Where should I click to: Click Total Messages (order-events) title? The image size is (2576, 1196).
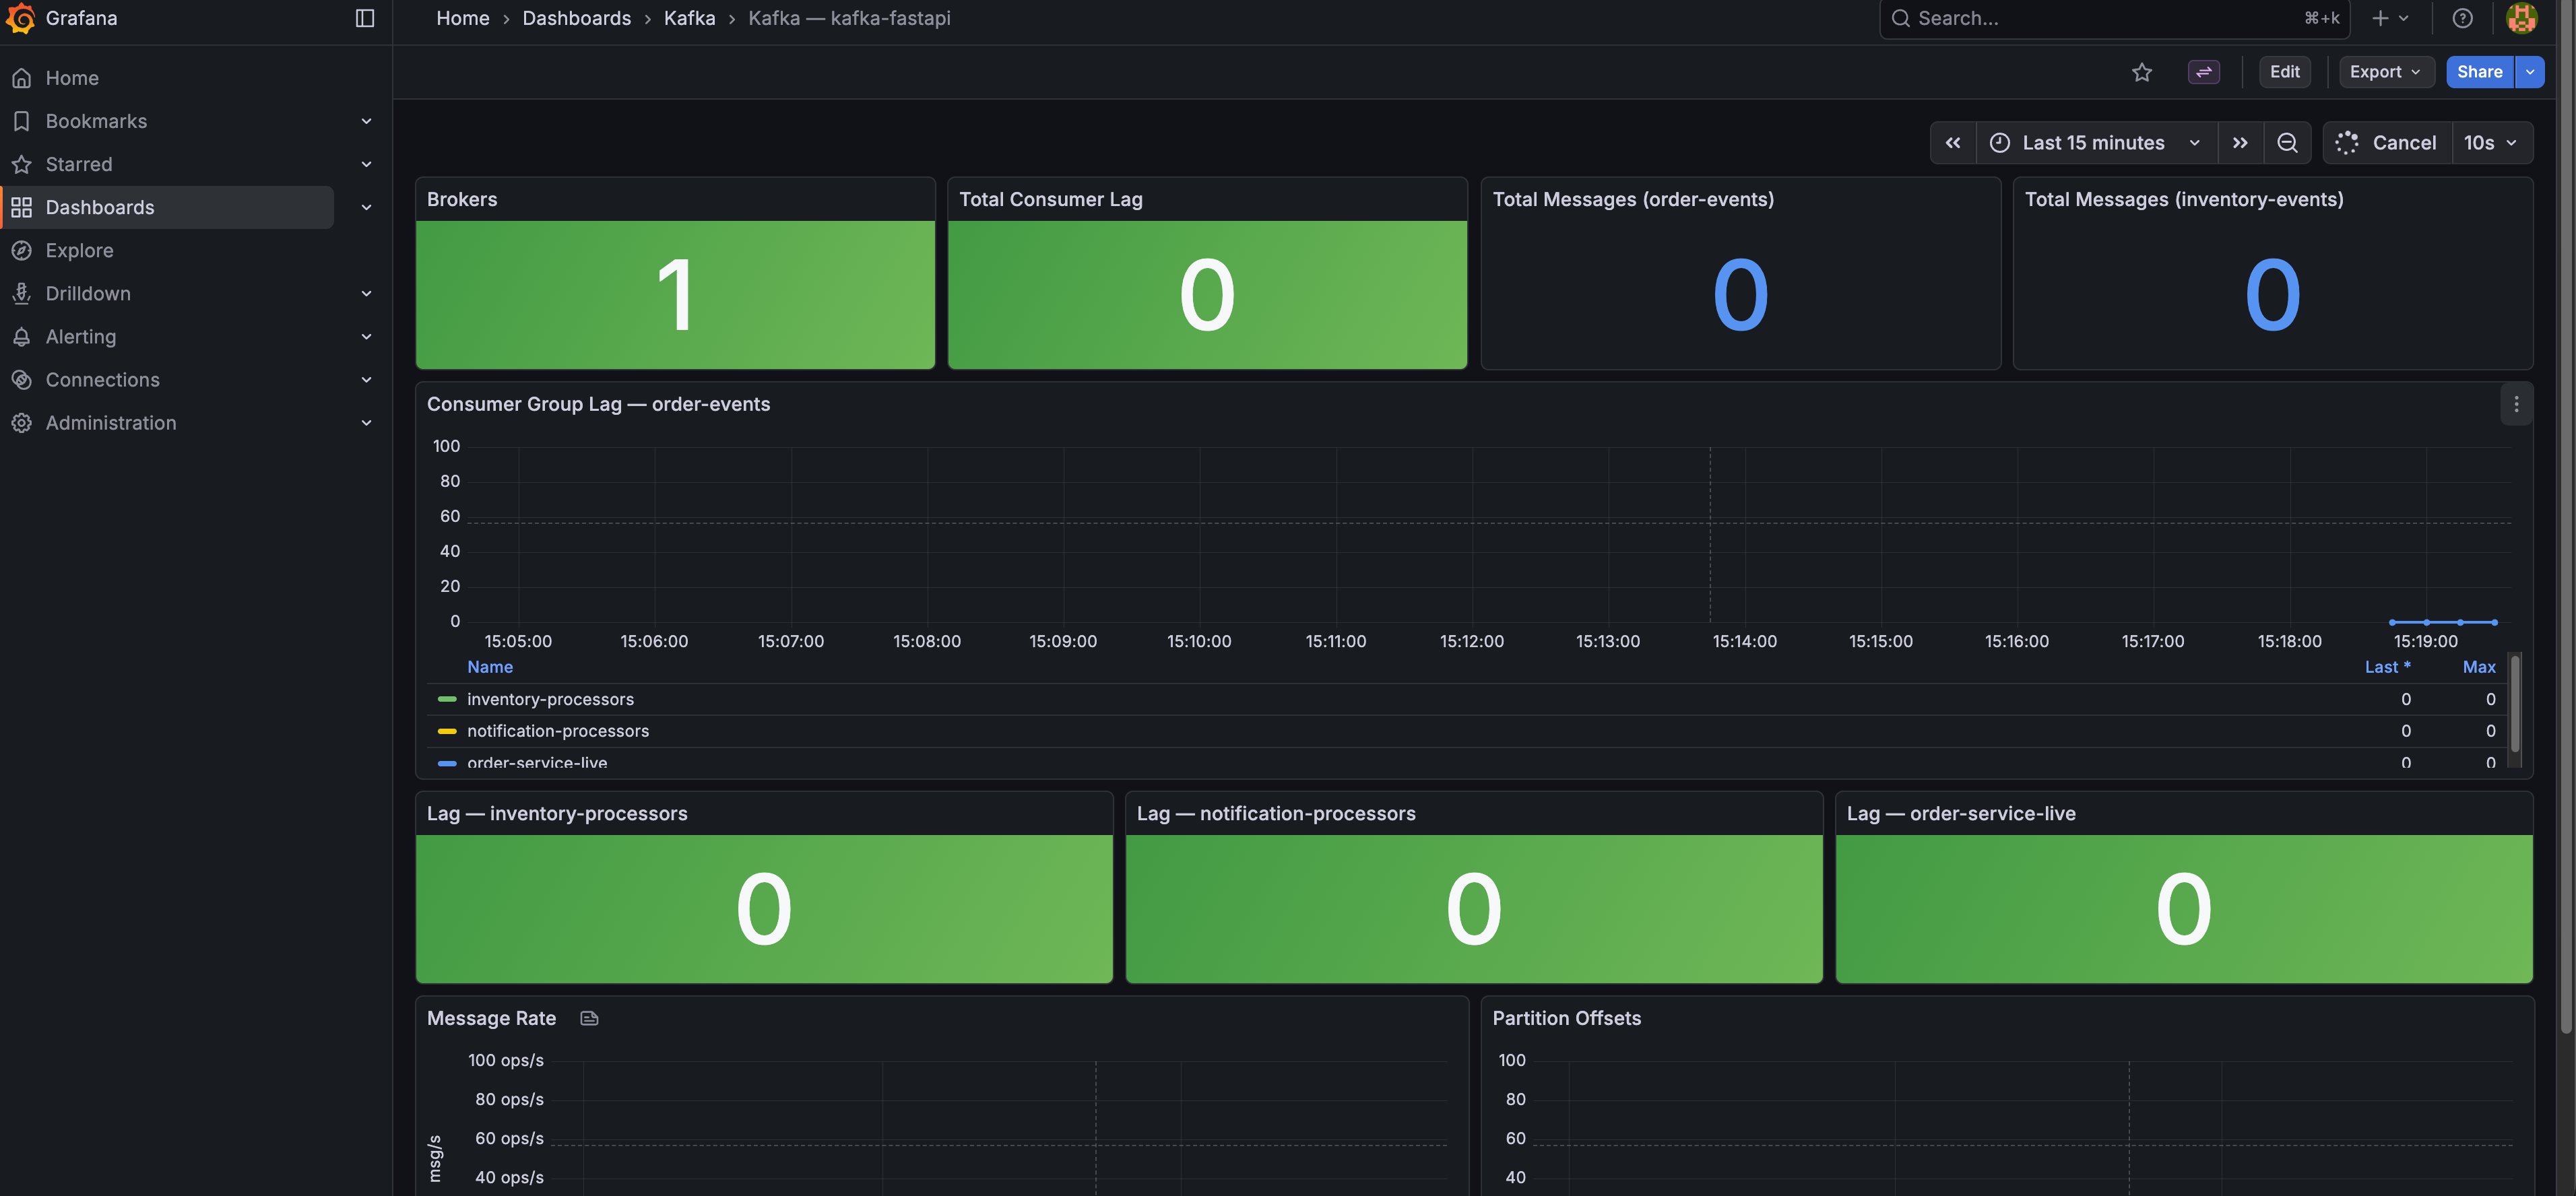tap(1633, 199)
